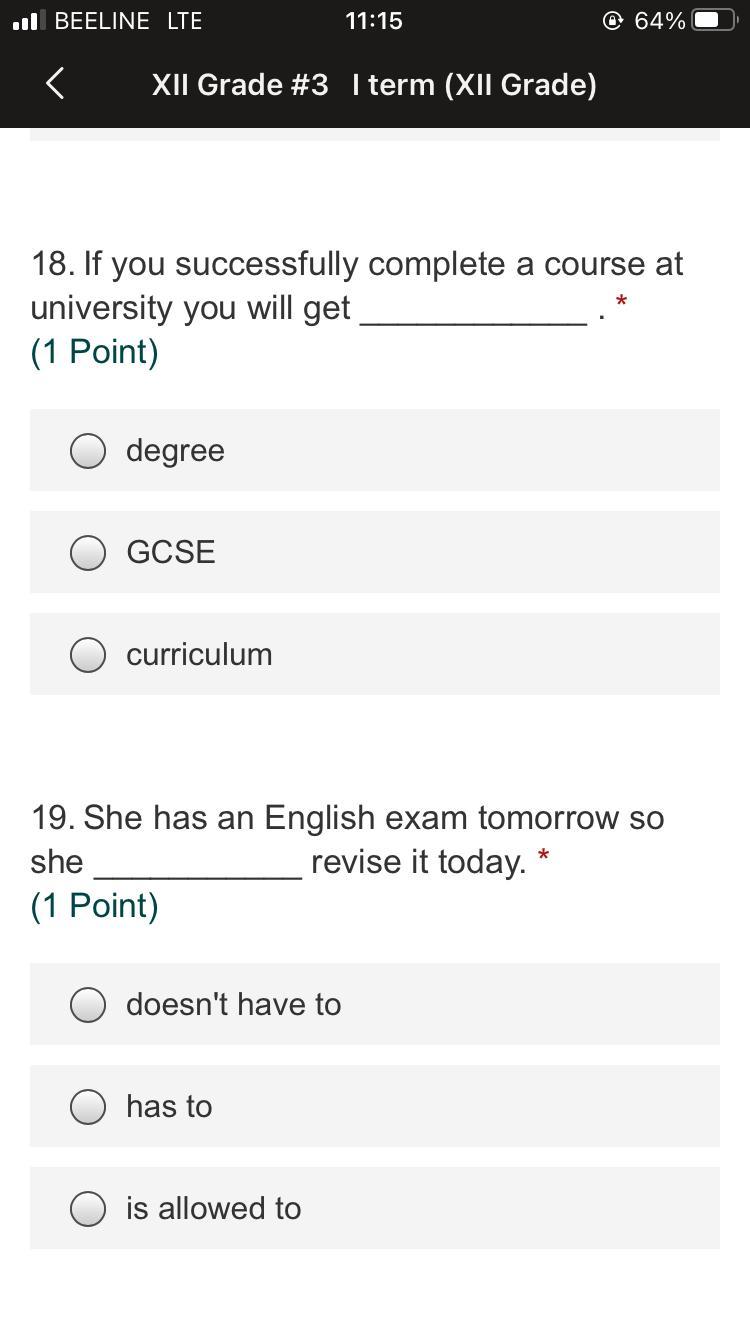Tap the 11:15 clock in status bar
This screenshot has width=750, height=1334.
click(x=374, y=21)
